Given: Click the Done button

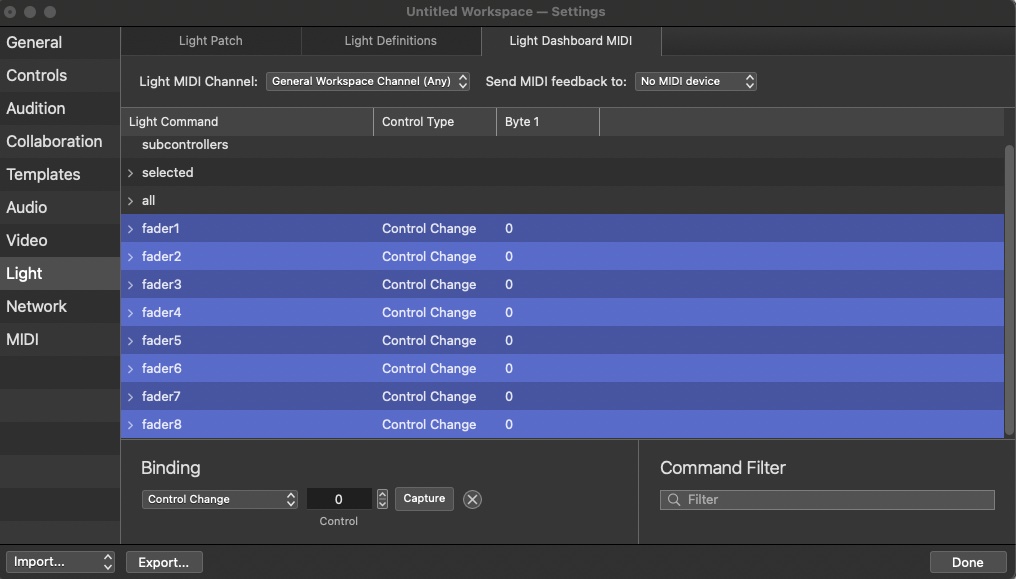Looking at the screenshot, I should (967, 562).
